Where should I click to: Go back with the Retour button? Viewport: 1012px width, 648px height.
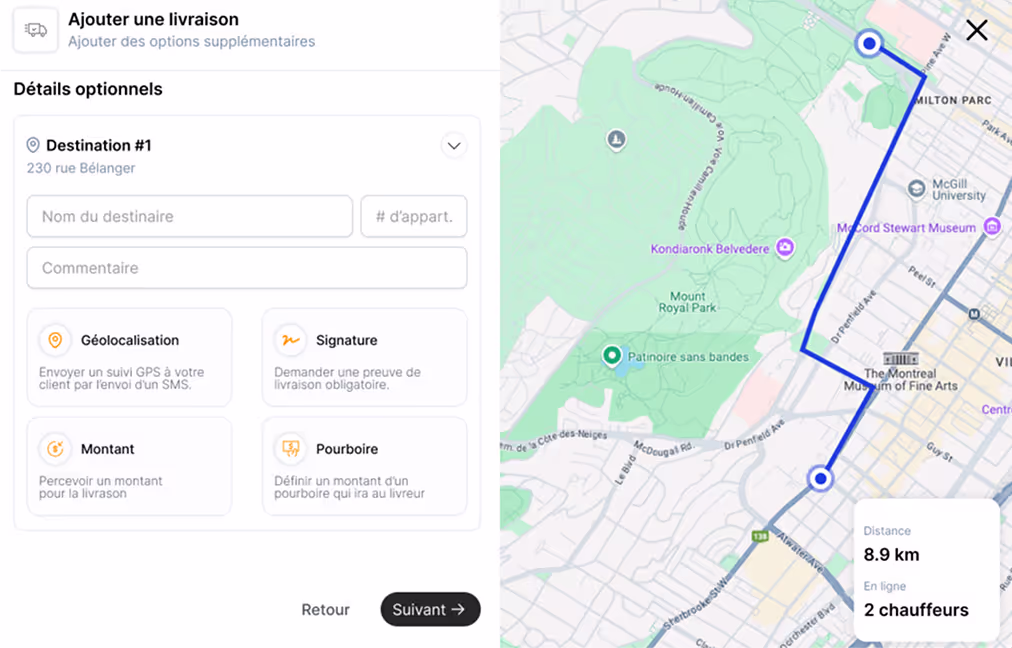click(x=325, y=609)
